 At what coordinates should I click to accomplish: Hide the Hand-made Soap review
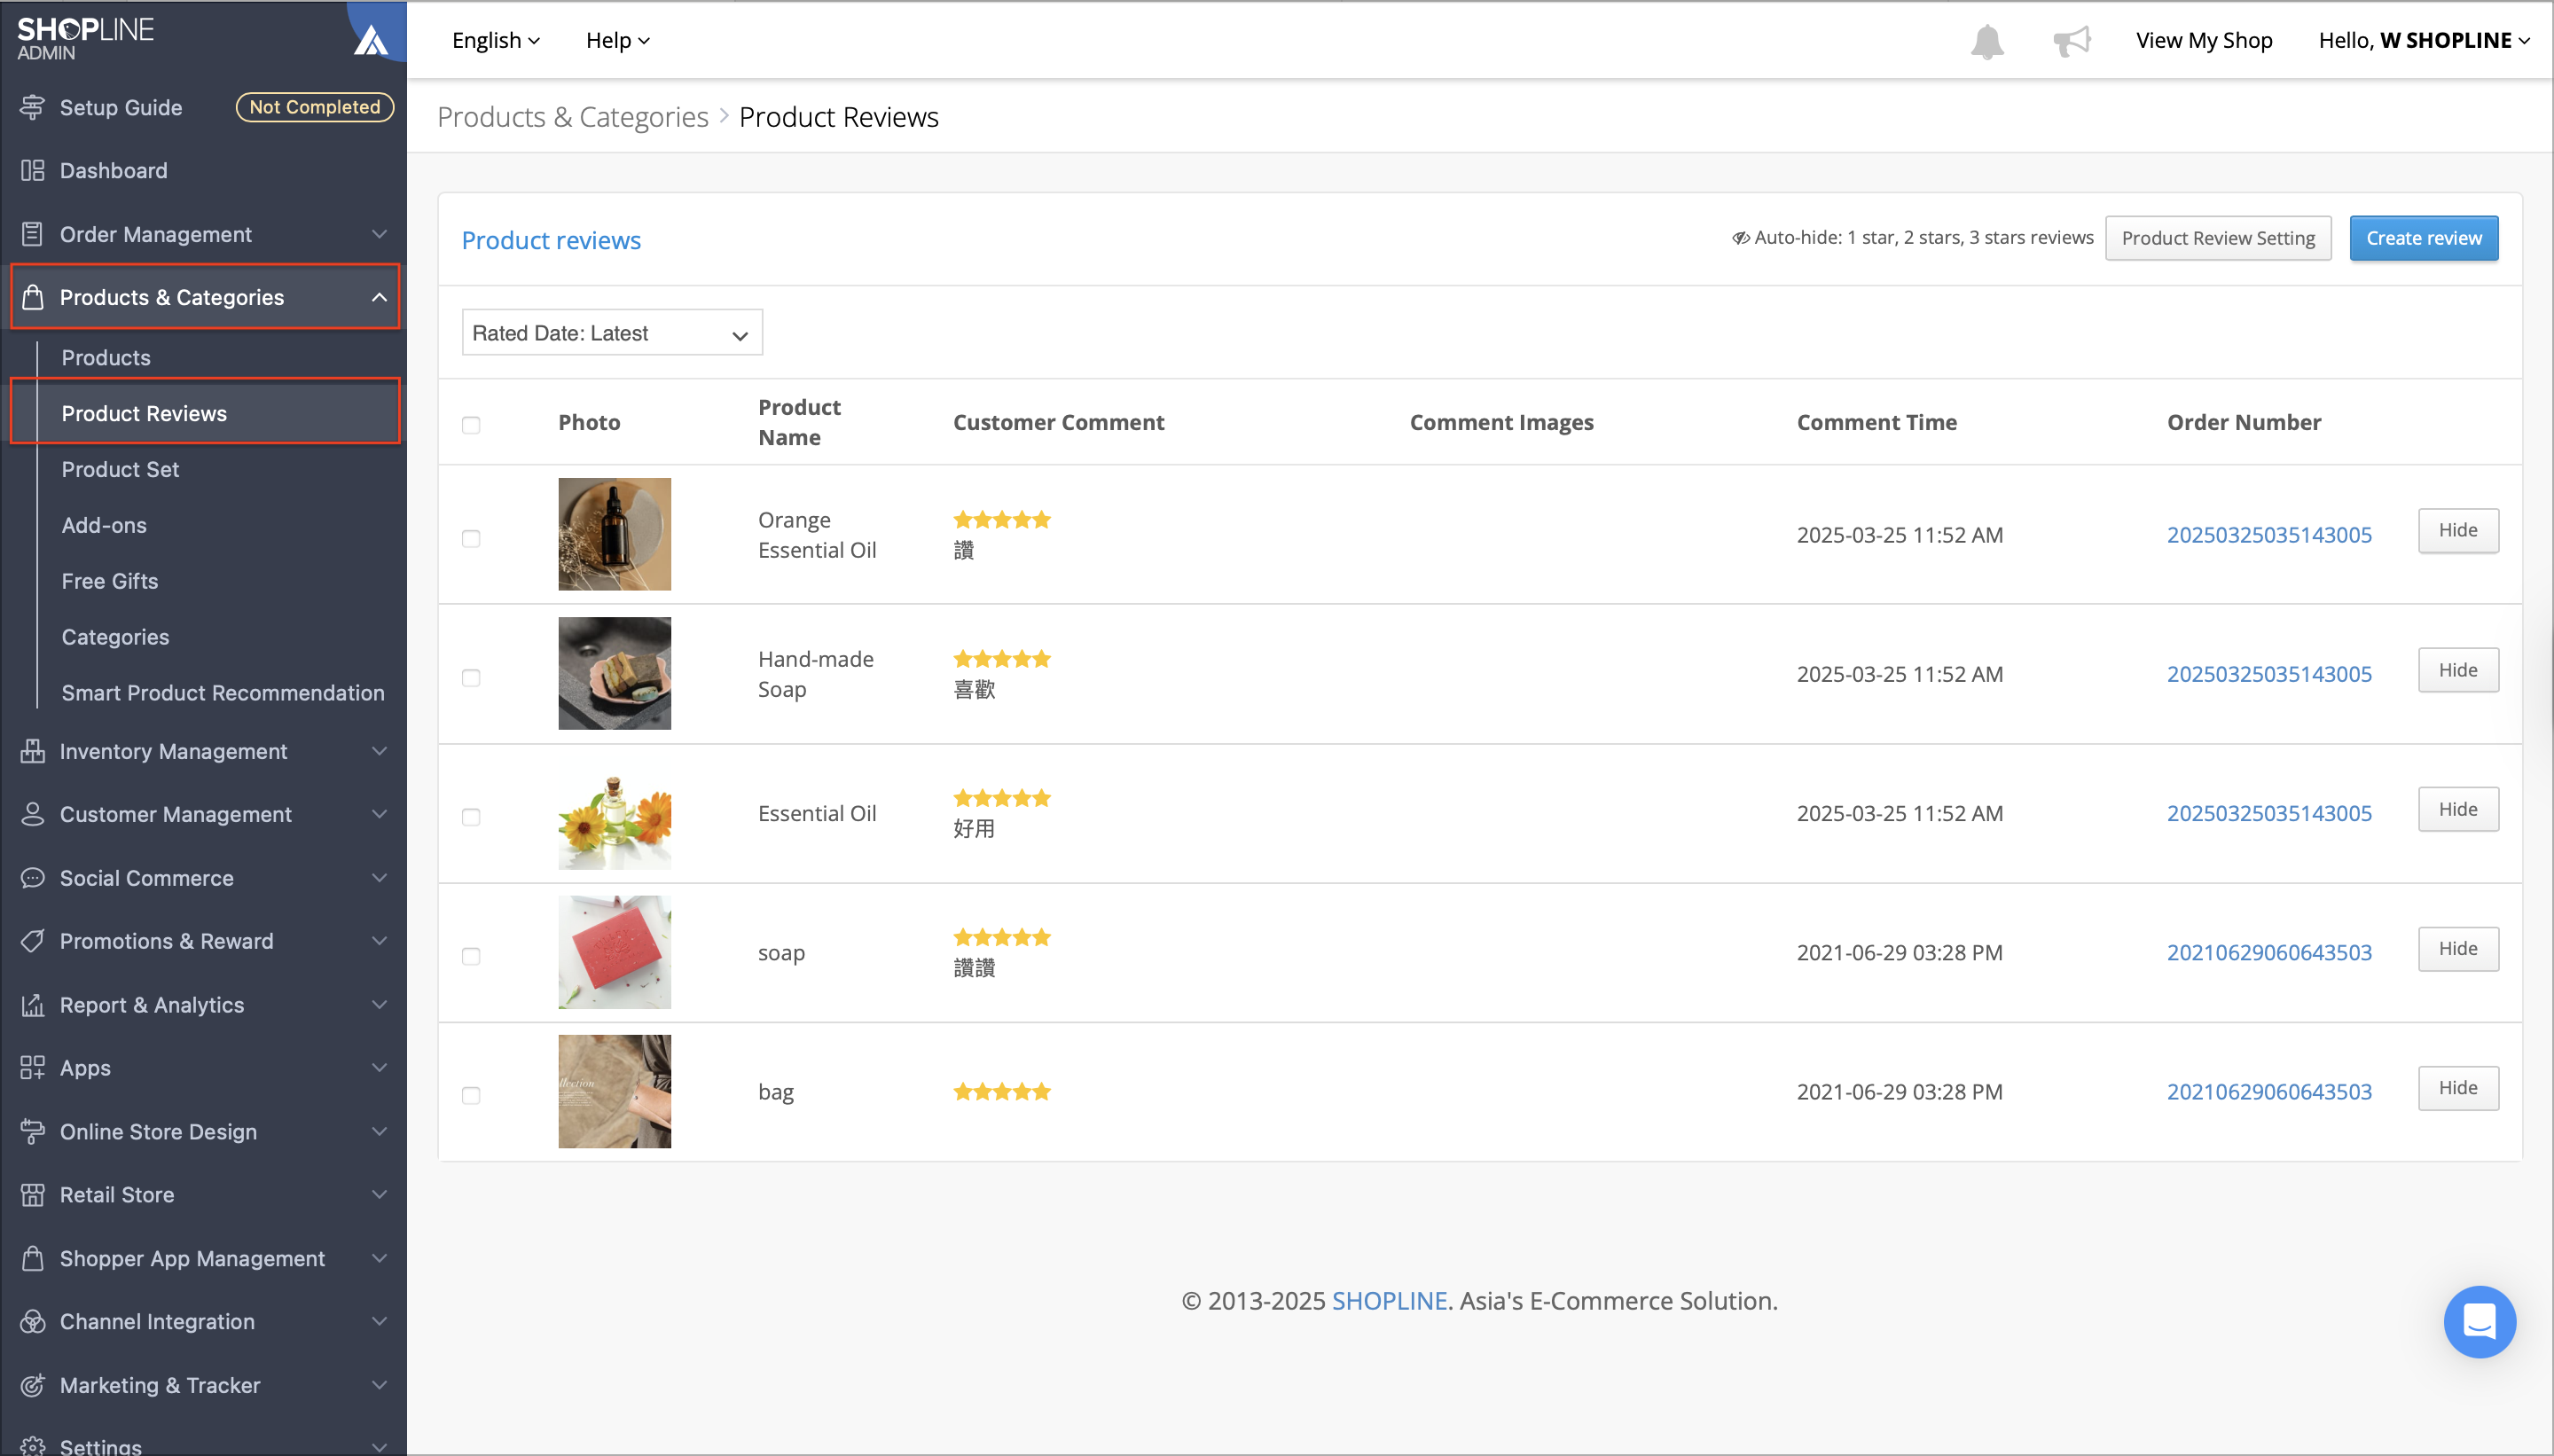tap(2457, 670)
